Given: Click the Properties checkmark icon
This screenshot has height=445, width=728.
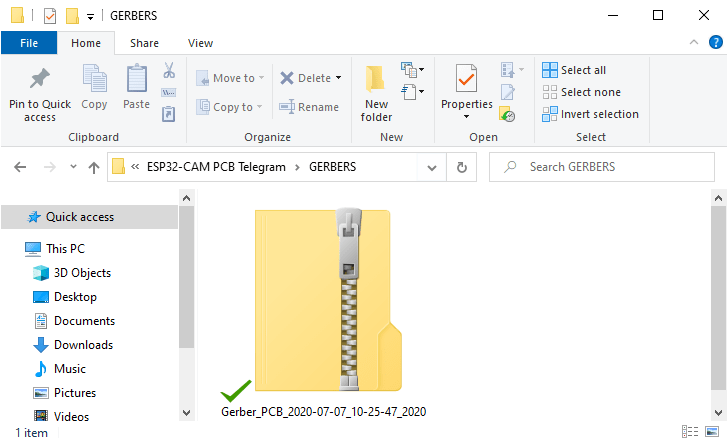Looking at the screenshot, I should tap(466, 78).
